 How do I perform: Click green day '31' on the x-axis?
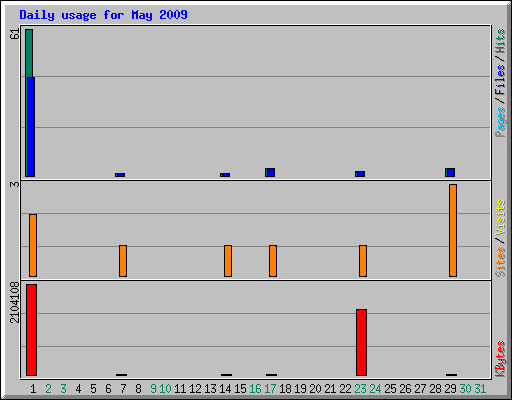[x=480, y=389]
